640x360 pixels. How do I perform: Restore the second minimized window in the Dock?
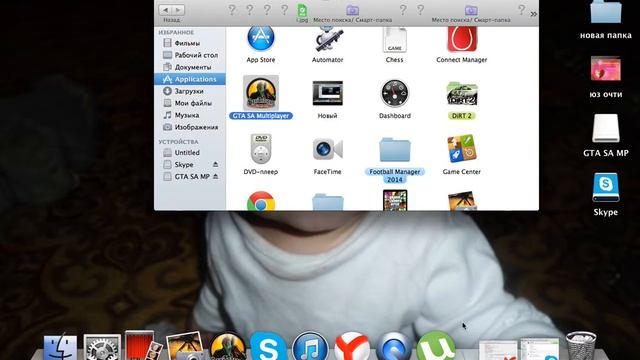click(x=540, y=349)
